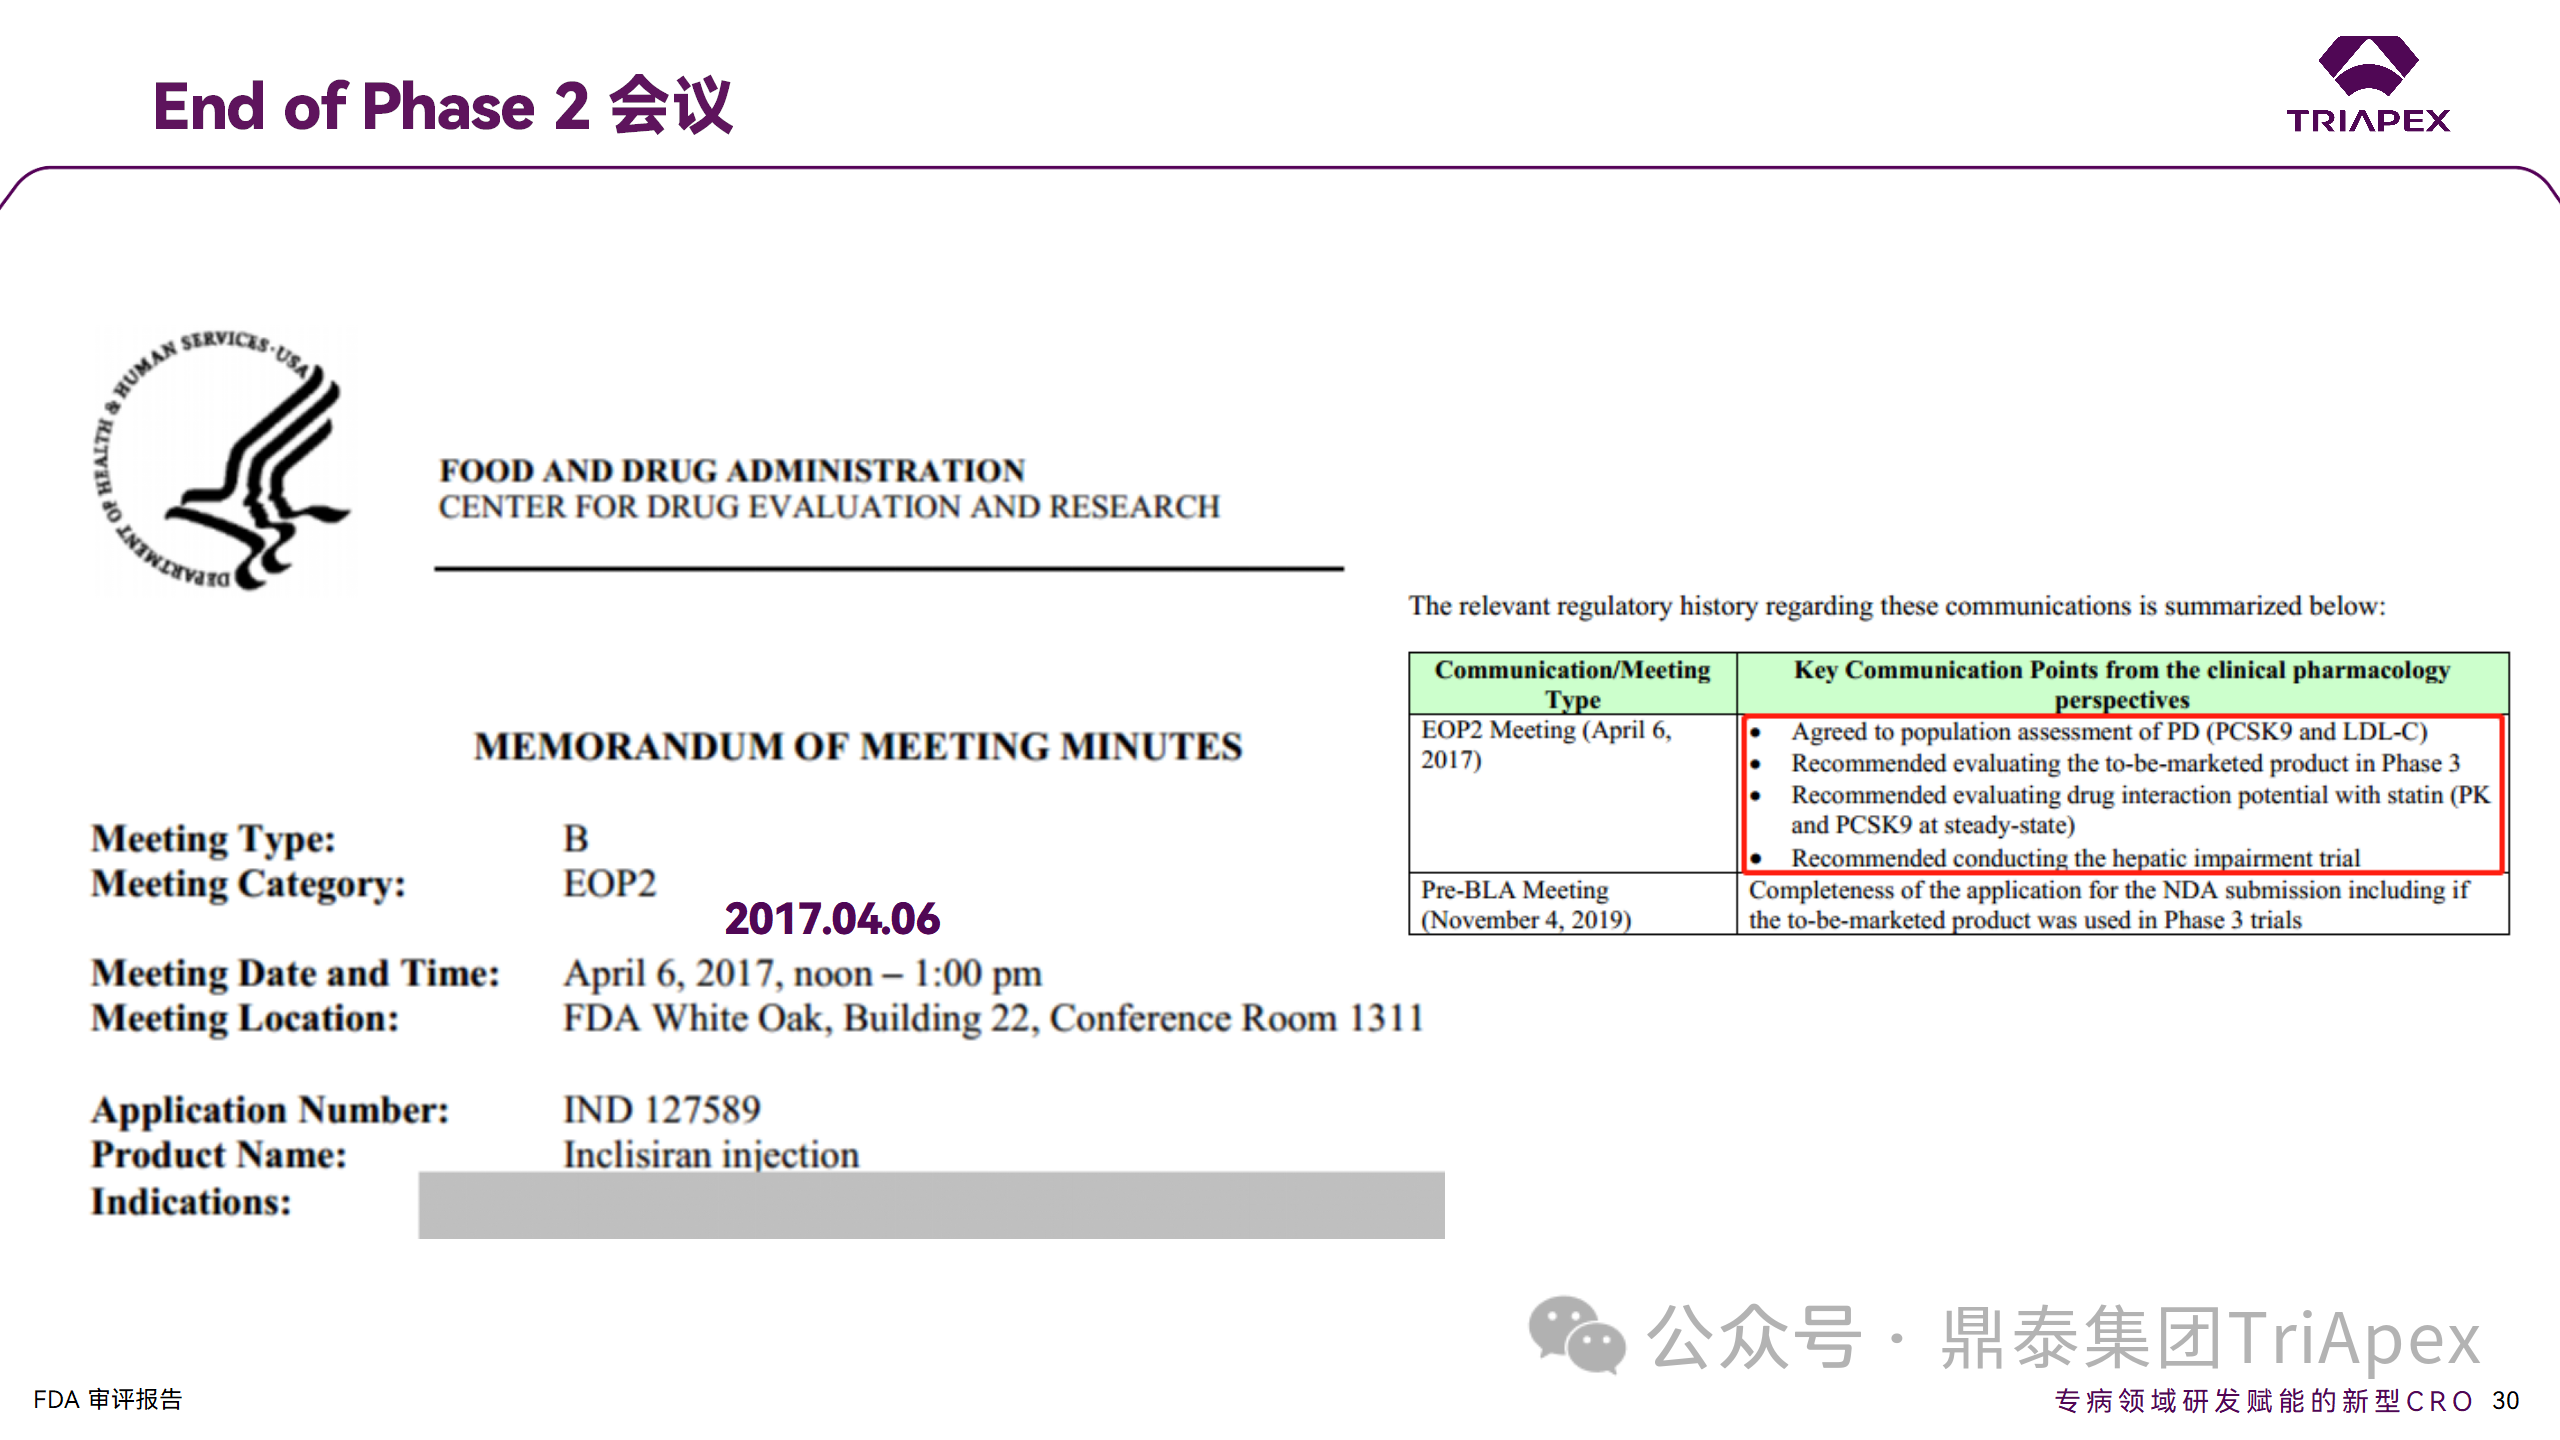Viewport: 2560px width, 1440px height.
Task: Click the WeChat icon in the watermark
Action: [x=1576, y=1335]
